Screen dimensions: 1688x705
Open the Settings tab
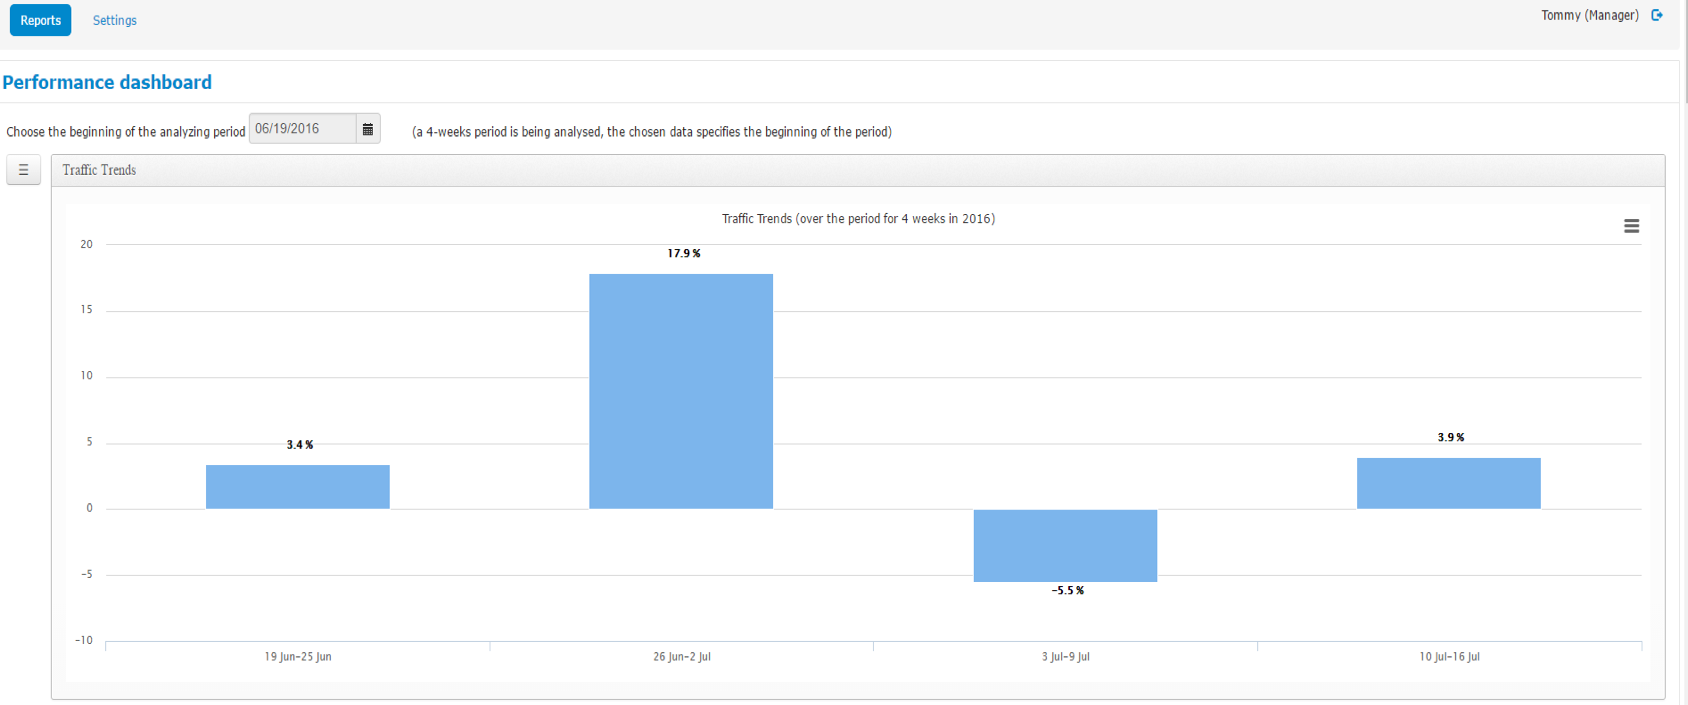tap(114, 20)
